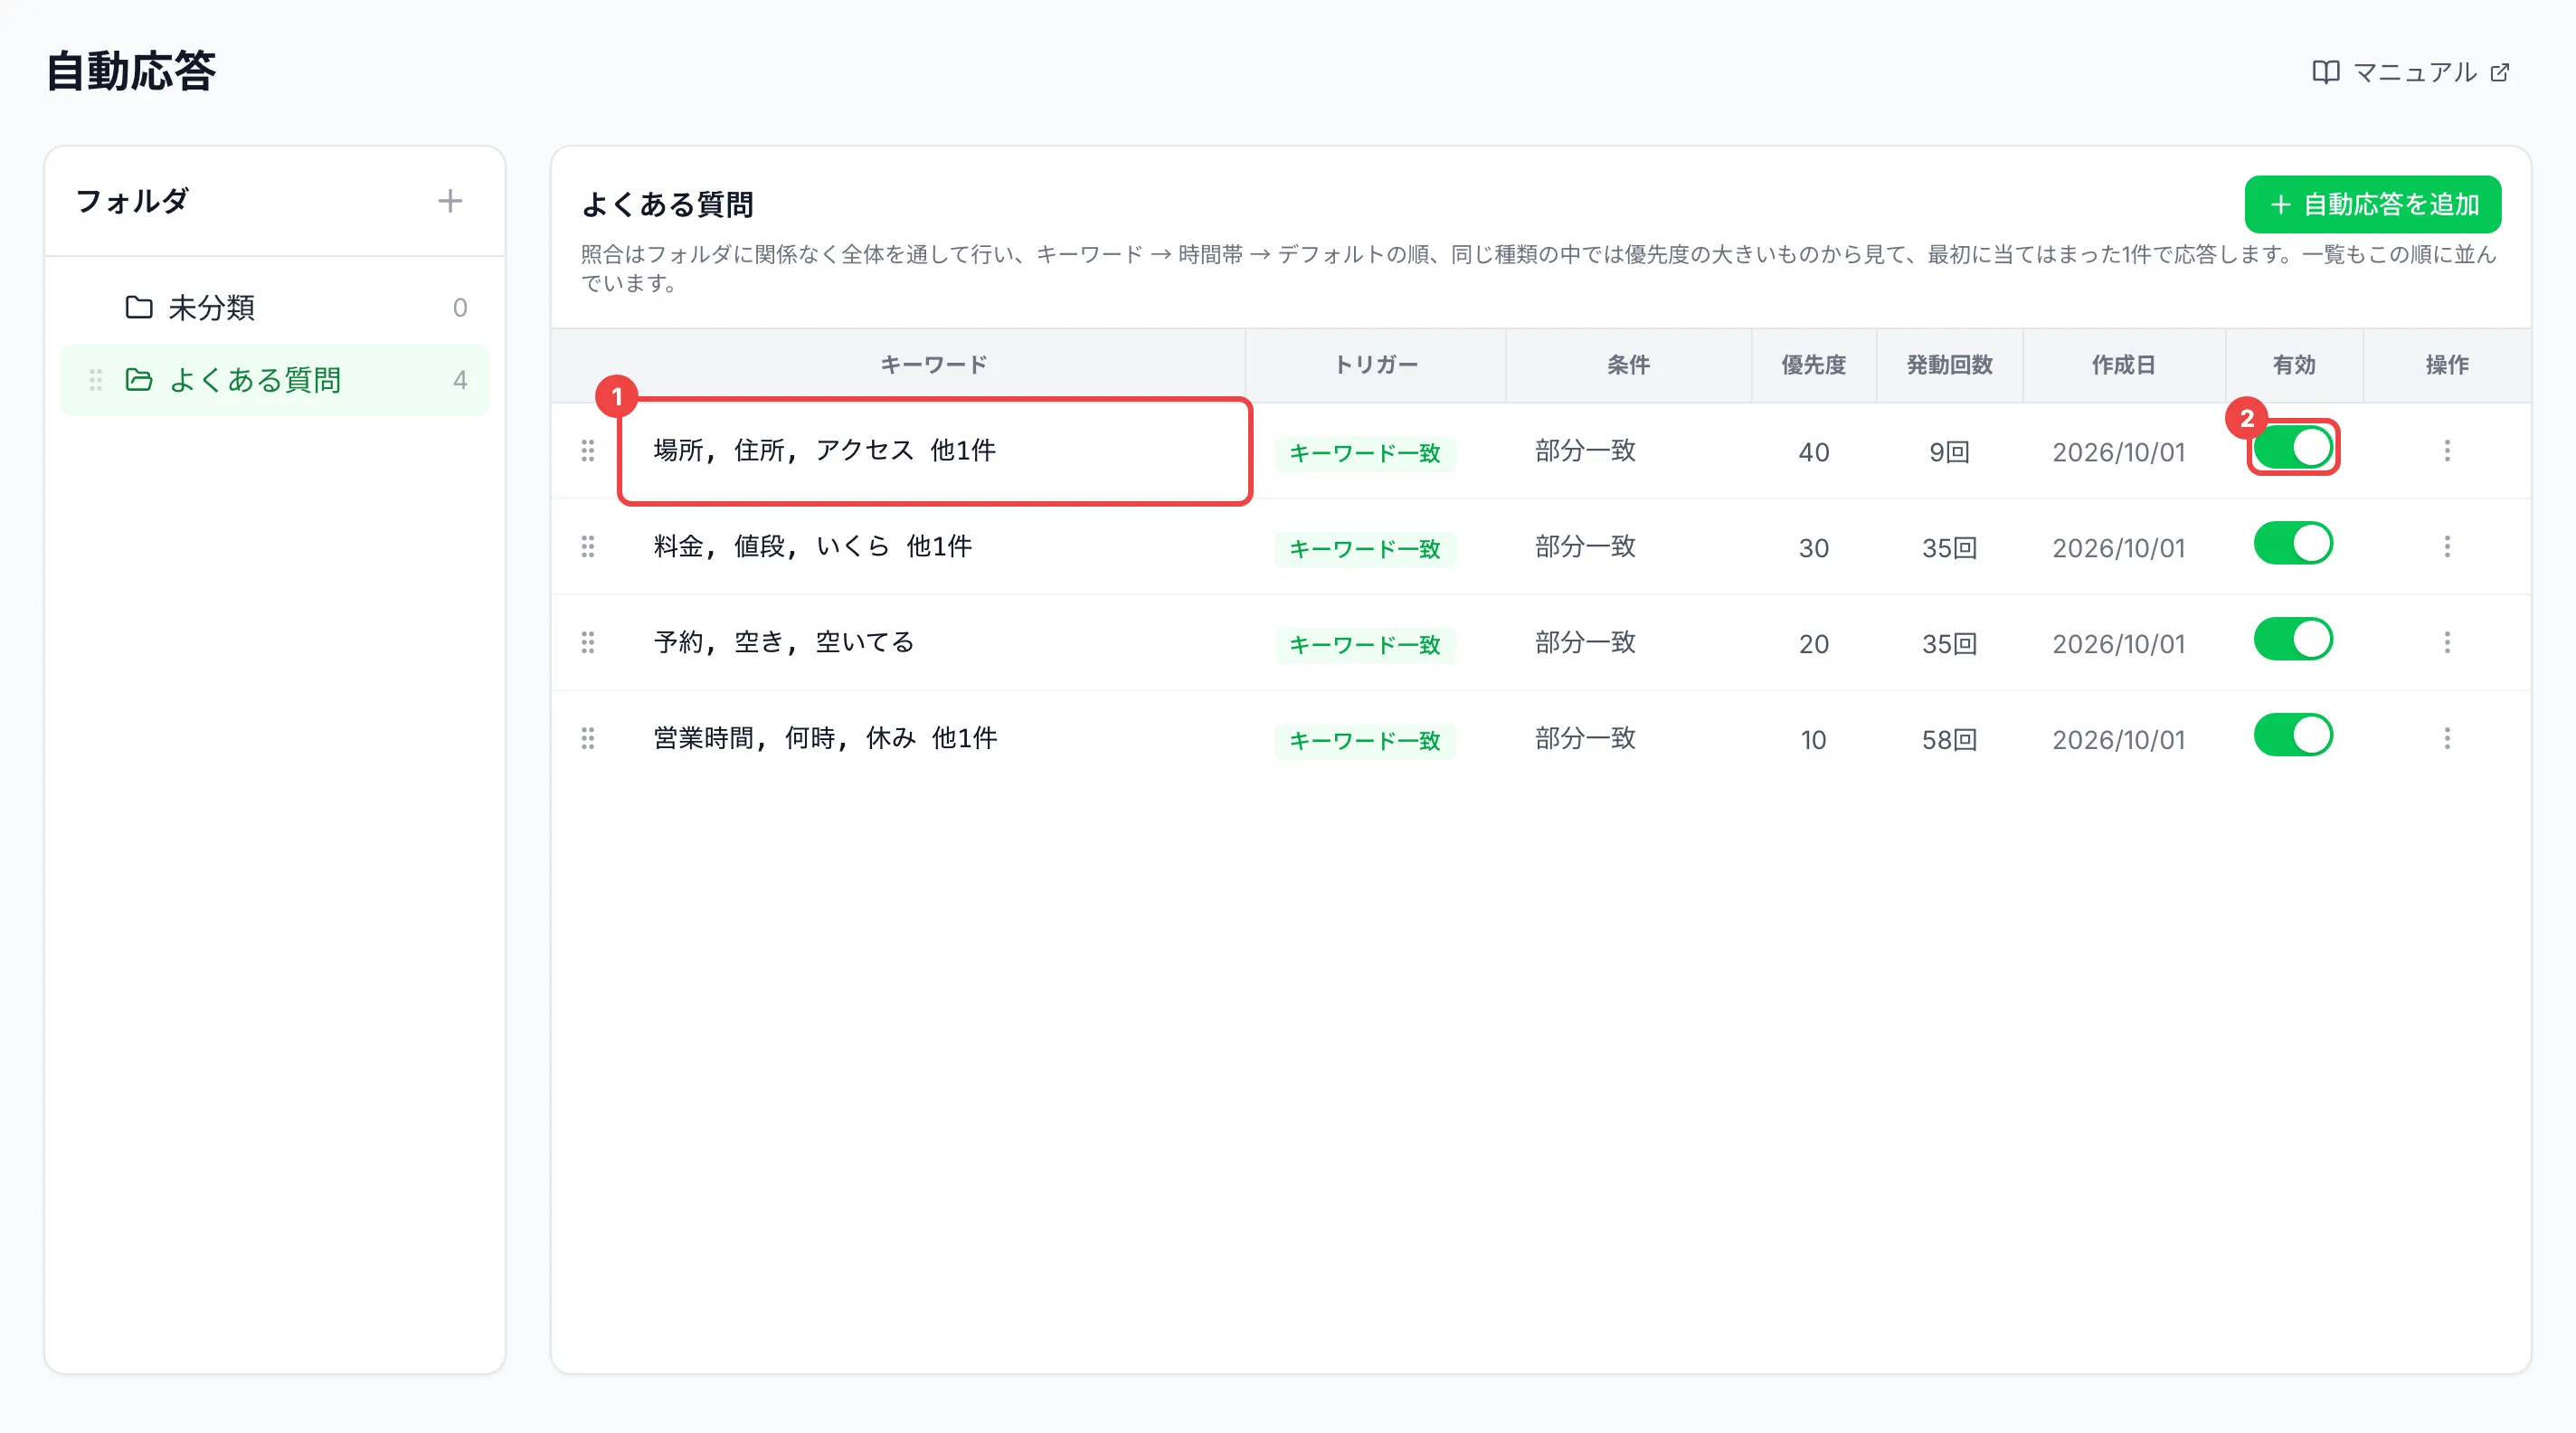Click the 優先度 column header
2576x1433 pixels.
[x=1813, y=365]
